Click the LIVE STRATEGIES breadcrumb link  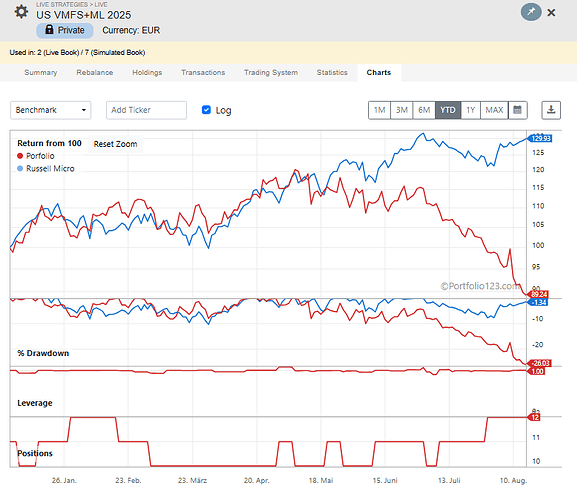(61, 4)
